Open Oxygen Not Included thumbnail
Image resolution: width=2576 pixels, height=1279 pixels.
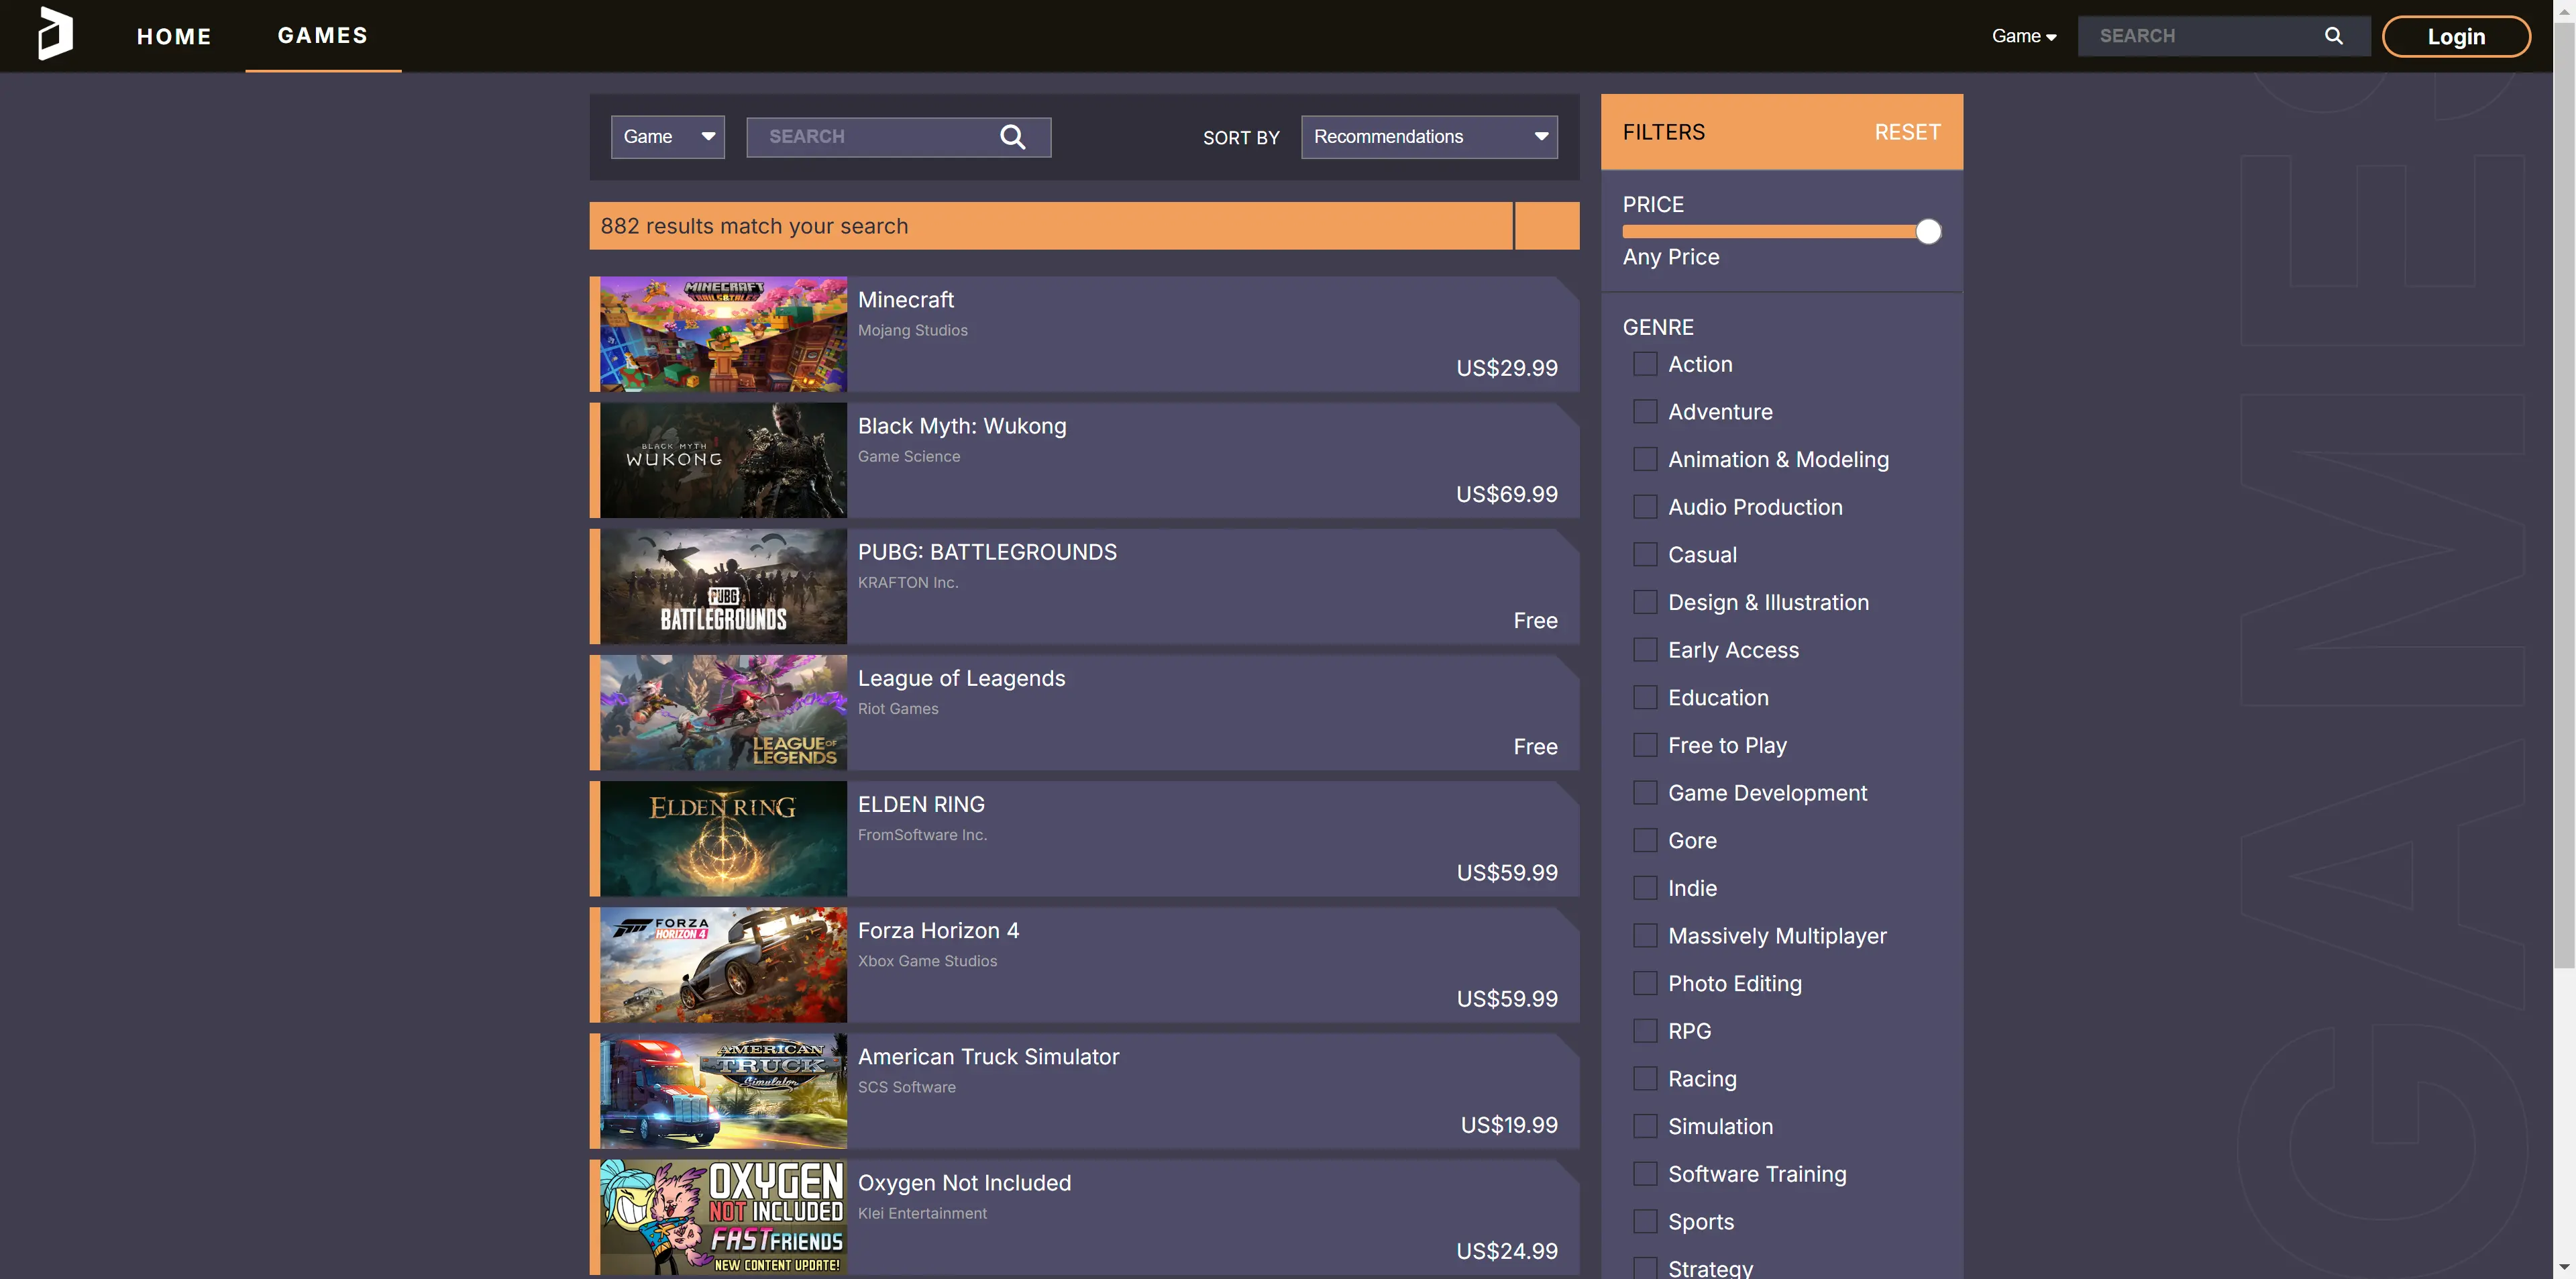[x=723, y=1216]
